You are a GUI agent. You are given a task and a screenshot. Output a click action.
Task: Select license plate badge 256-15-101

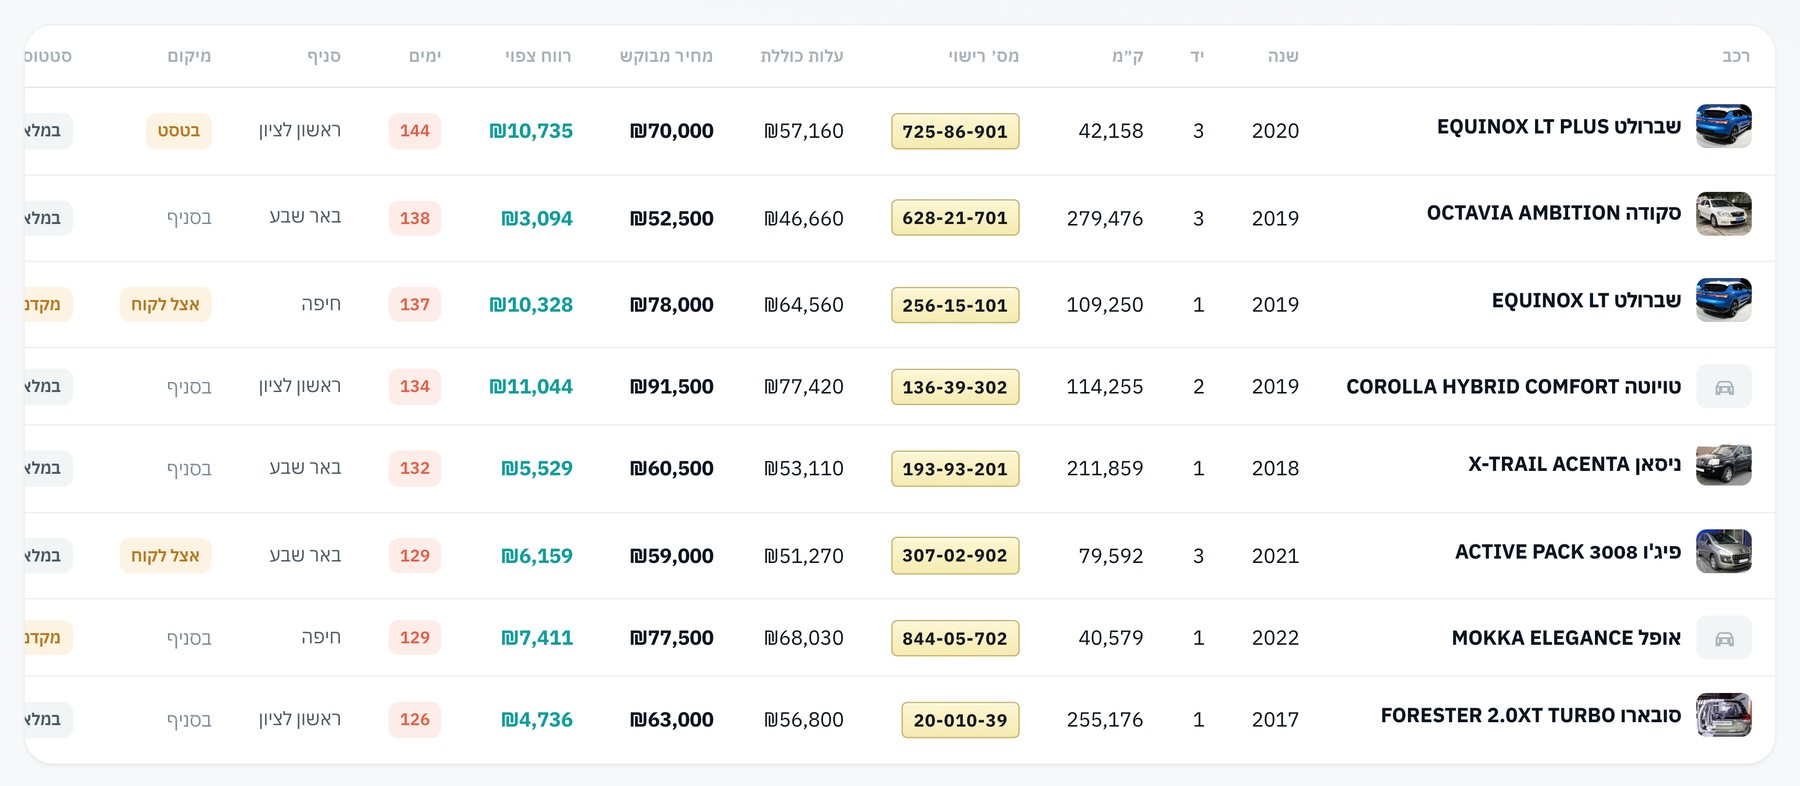[955, 305]
